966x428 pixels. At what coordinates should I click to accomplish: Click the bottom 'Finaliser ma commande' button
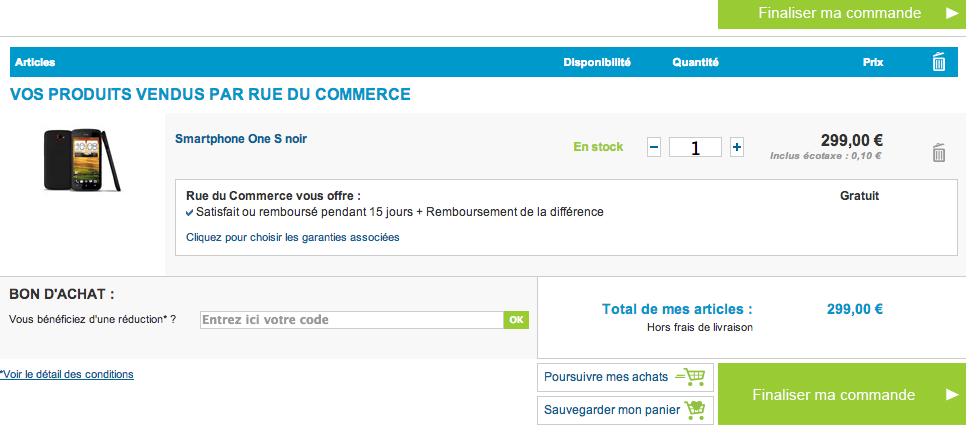point(842,395)
